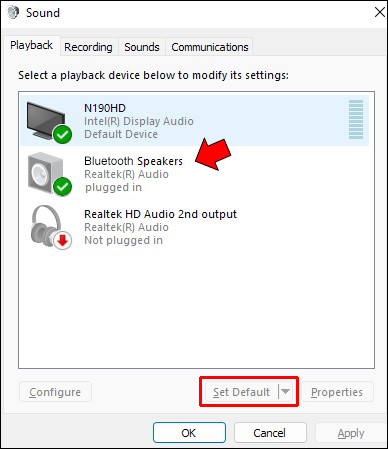
Task: Click the Configure button
Action: pos(55,392)
